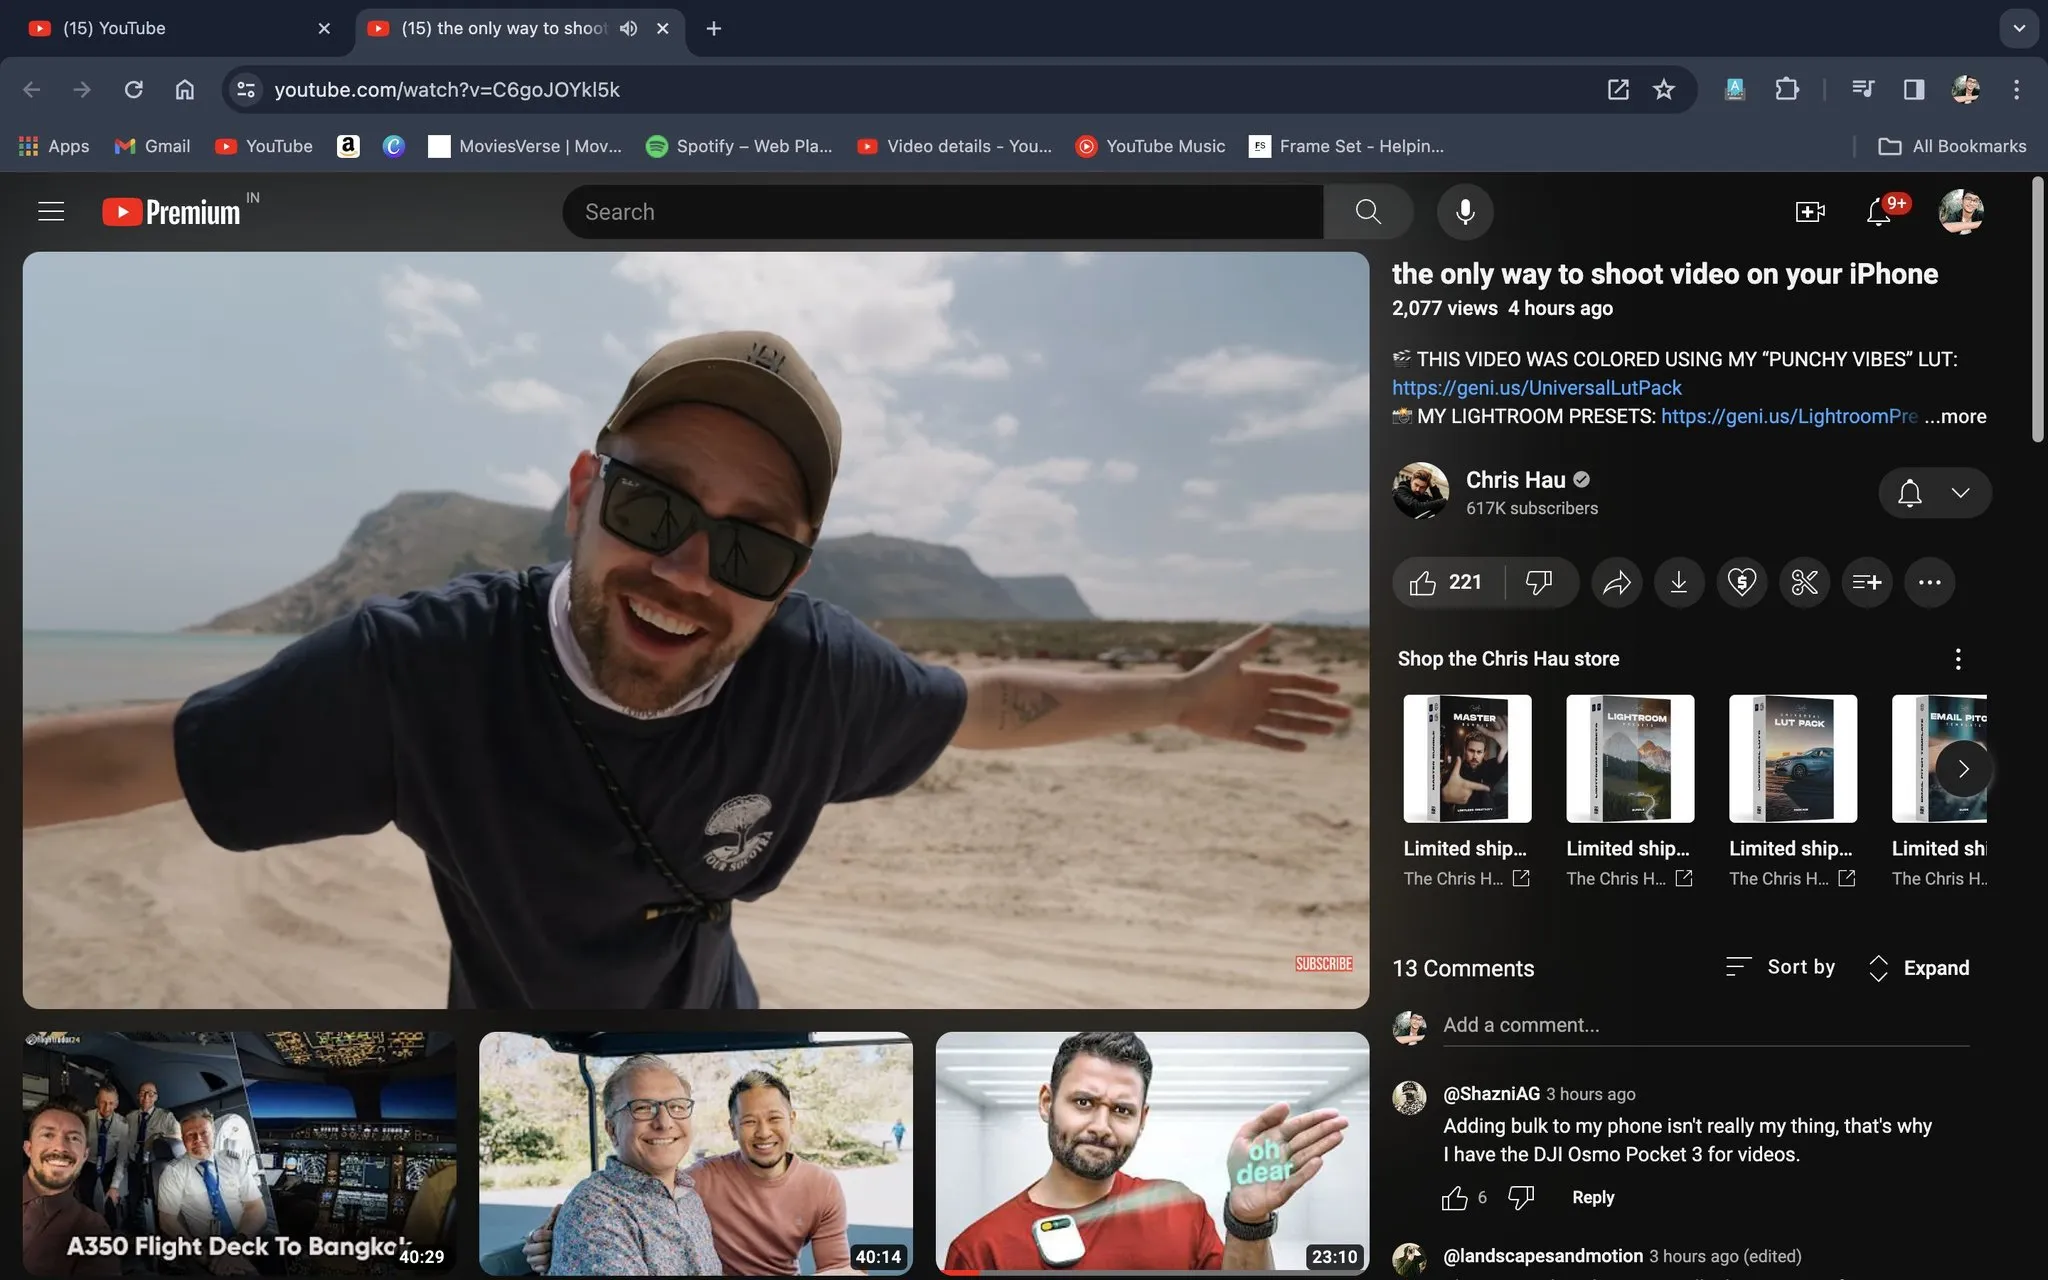The image size is (2048, 1280).
Task: Reply to ShazniAG's comment
Action: 1592,1197
